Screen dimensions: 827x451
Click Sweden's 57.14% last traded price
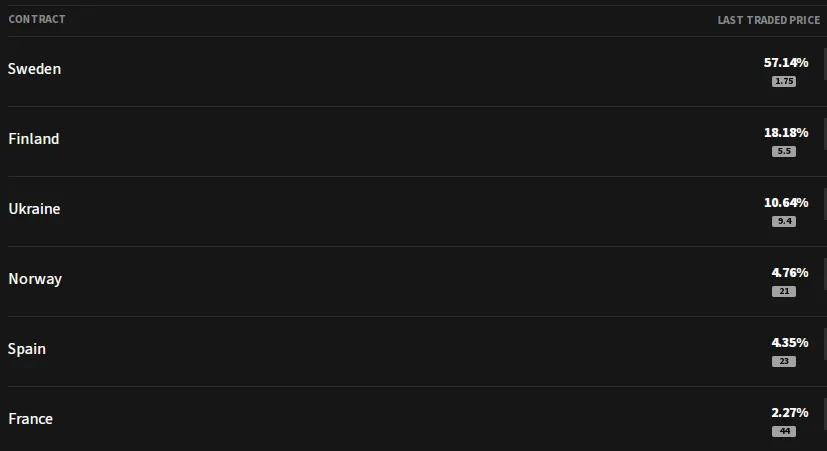[786, 62]
